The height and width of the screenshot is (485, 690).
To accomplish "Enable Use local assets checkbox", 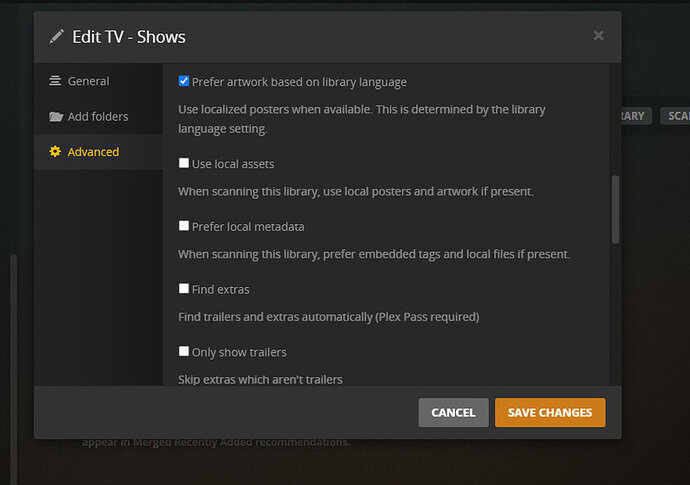I will [x=184, y=163].
